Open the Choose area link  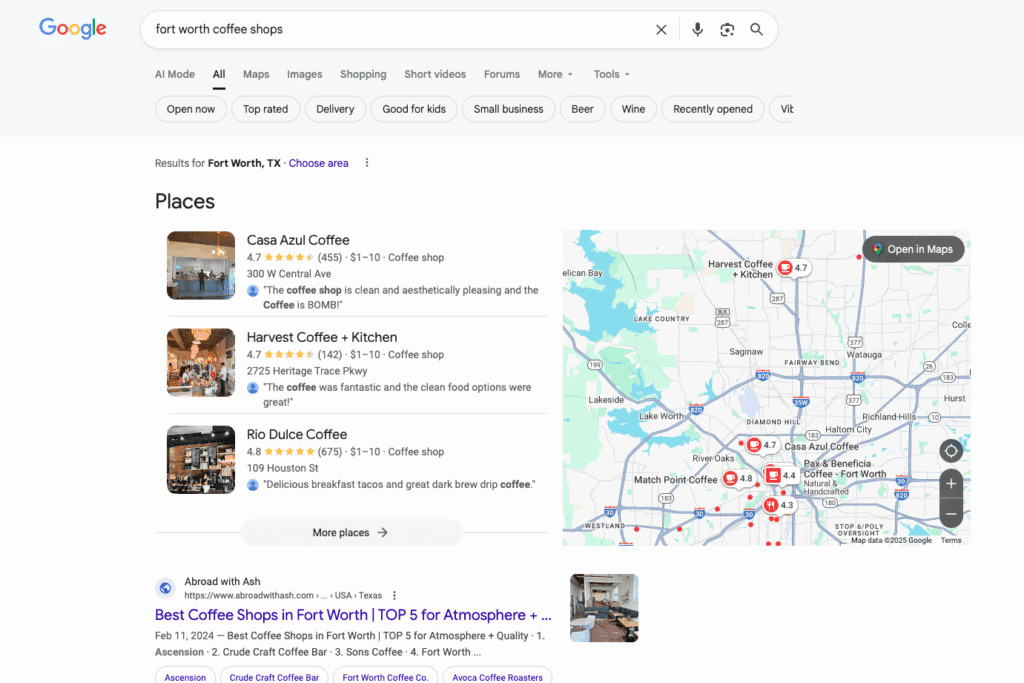tap(318, 162)
